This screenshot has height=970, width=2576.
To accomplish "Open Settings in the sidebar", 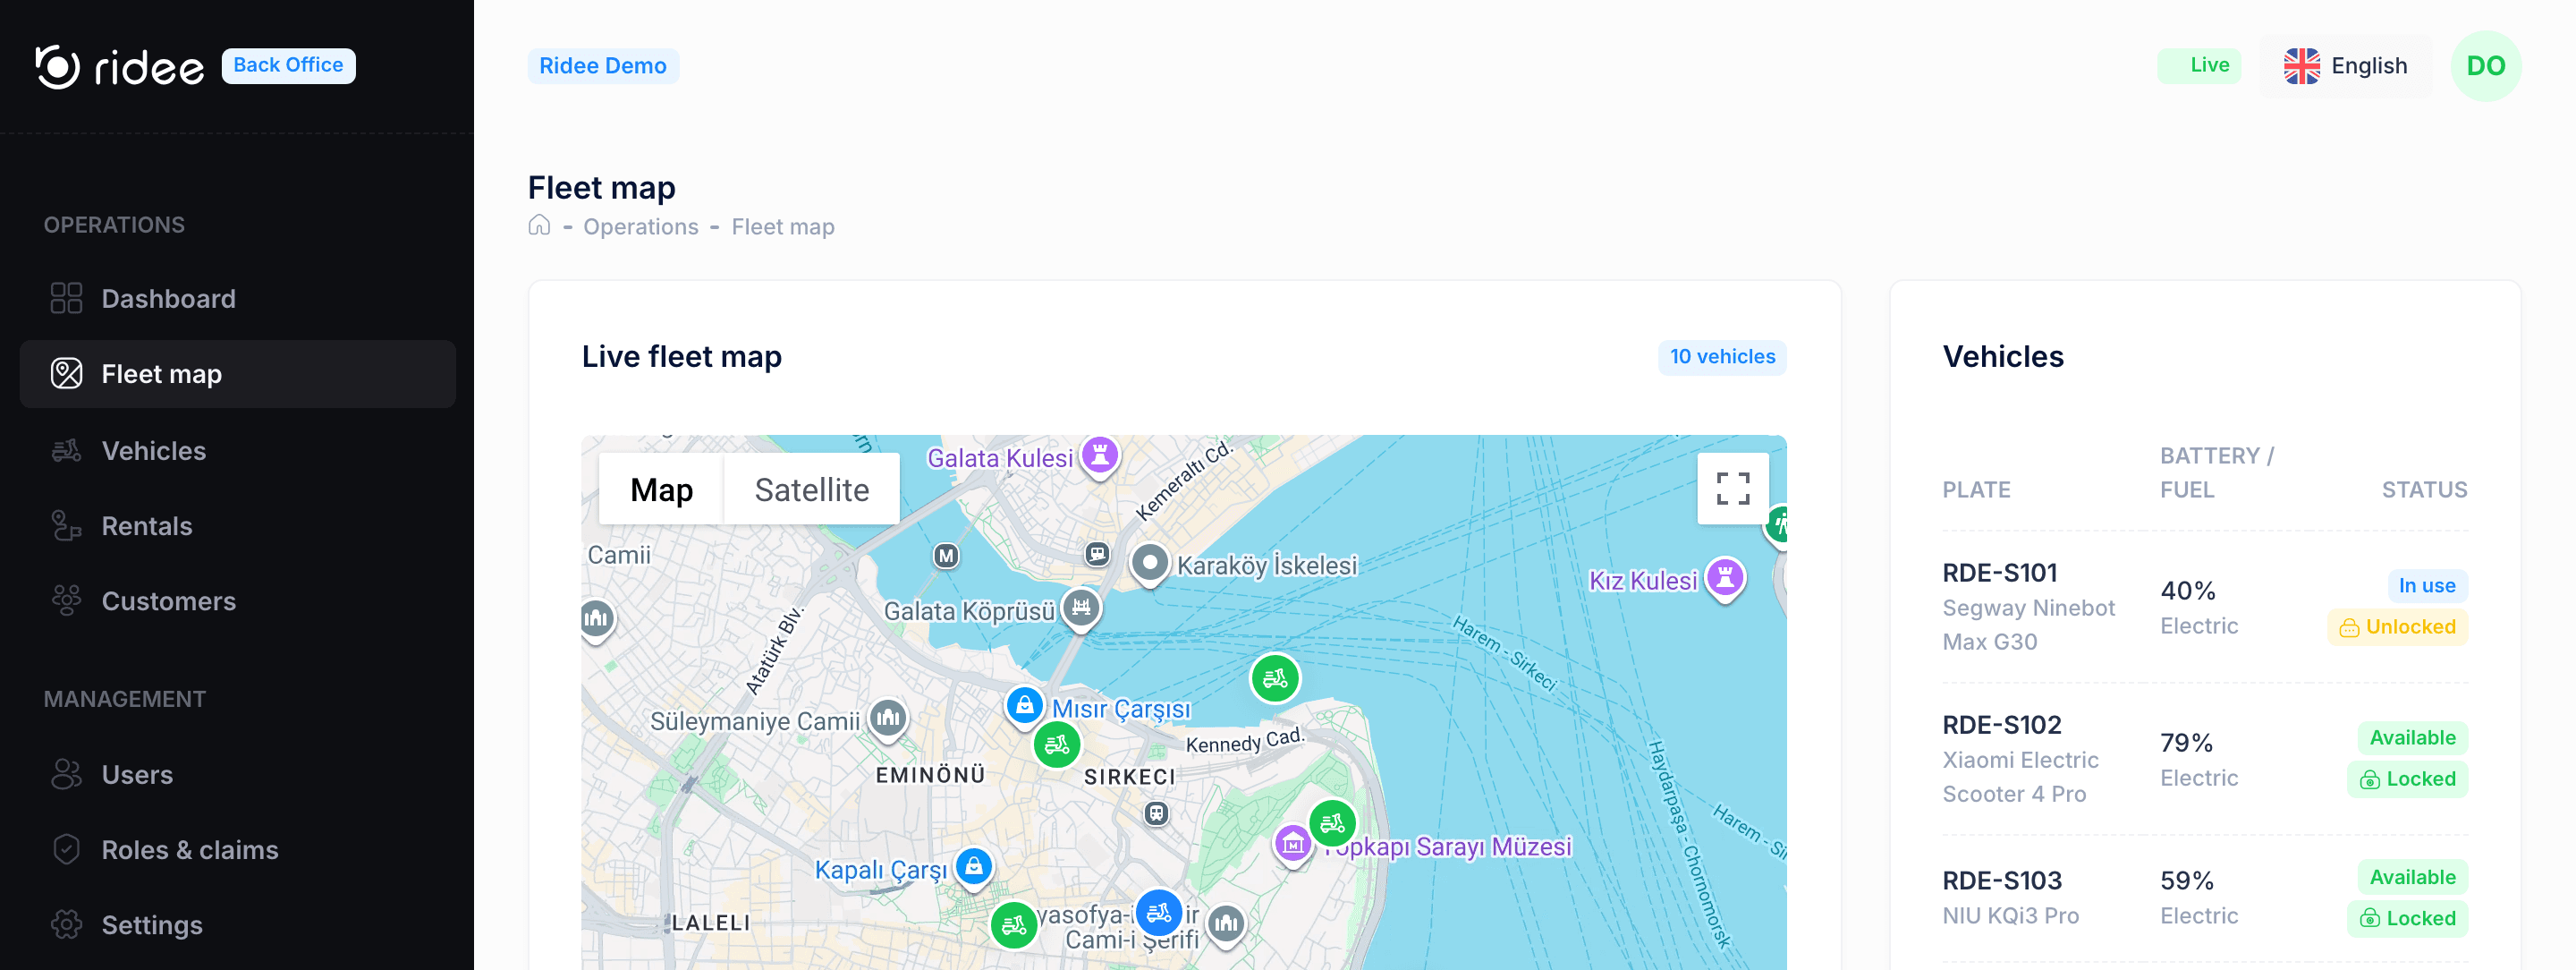I will coord(237,925).
